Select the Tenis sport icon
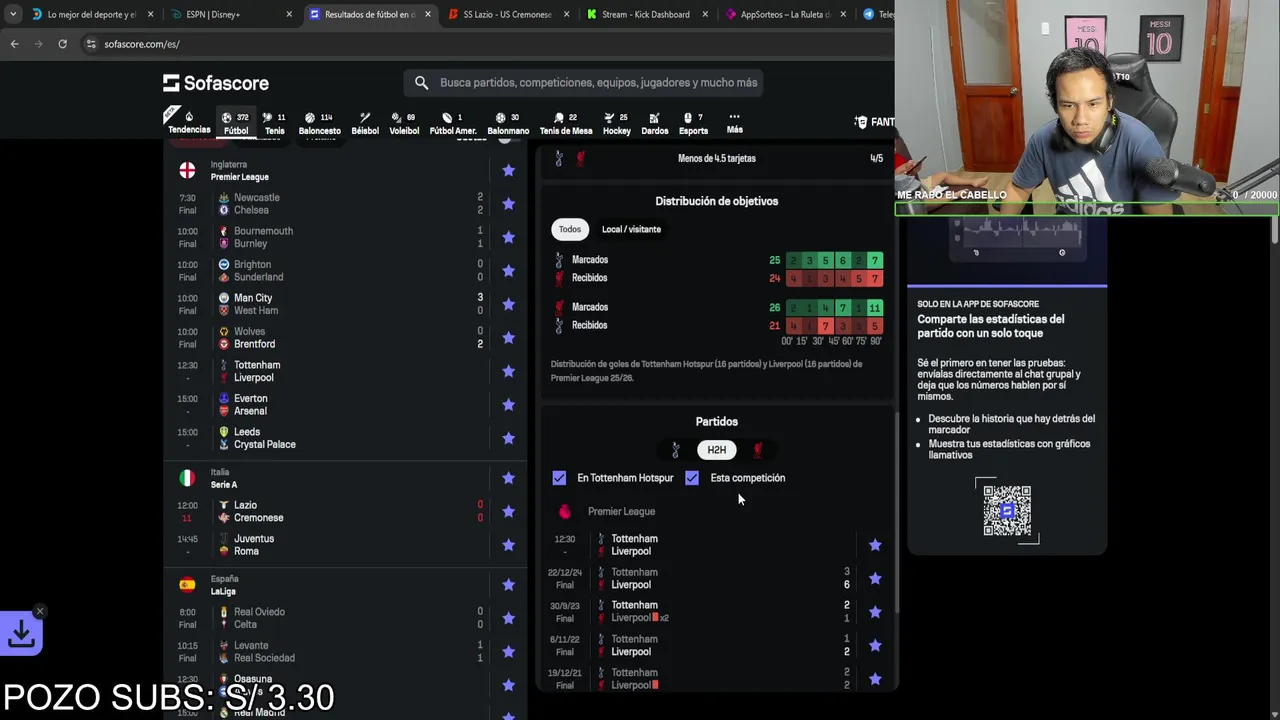 (x=274, y=123)
